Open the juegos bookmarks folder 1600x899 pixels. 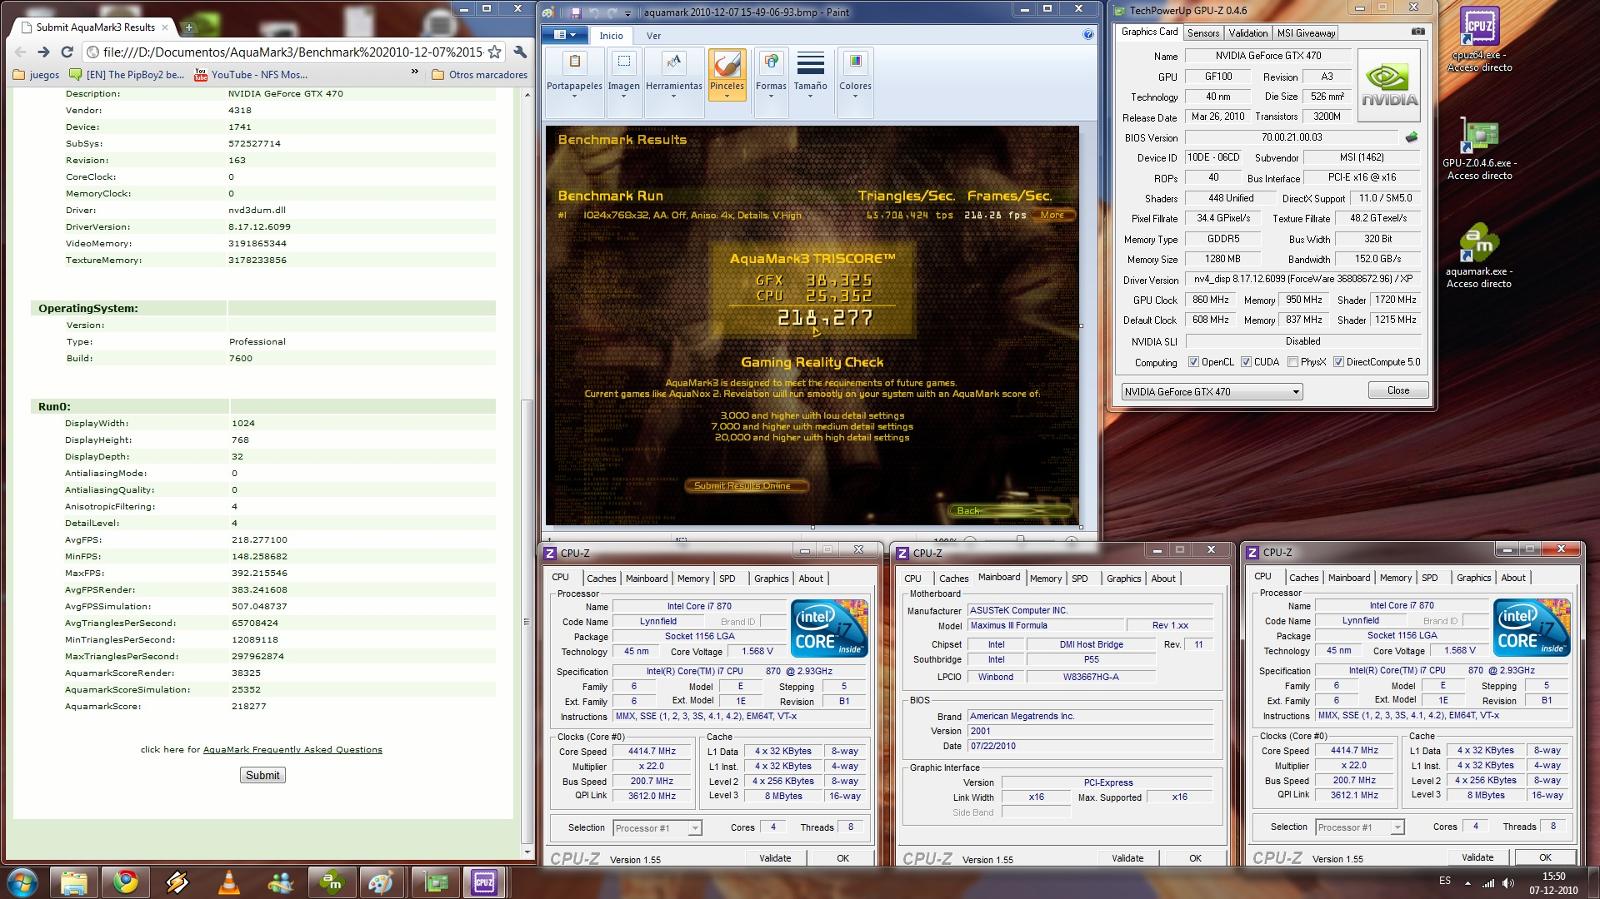(36, 74)
